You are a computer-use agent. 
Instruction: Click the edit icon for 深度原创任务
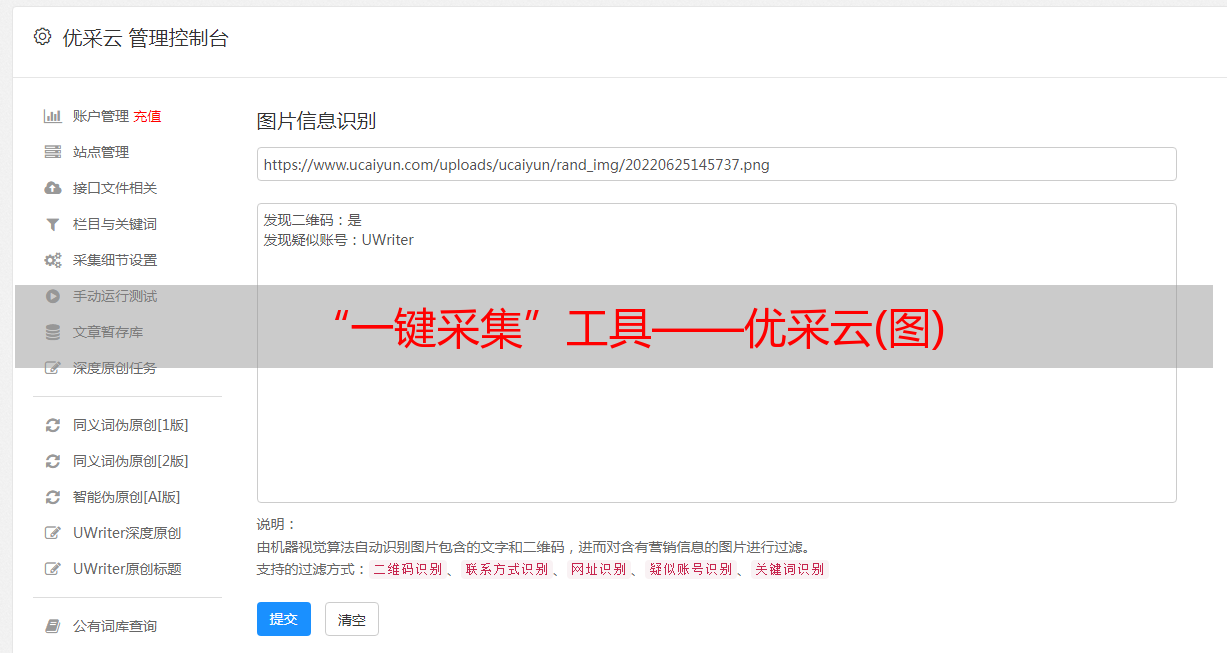[53, 368]
